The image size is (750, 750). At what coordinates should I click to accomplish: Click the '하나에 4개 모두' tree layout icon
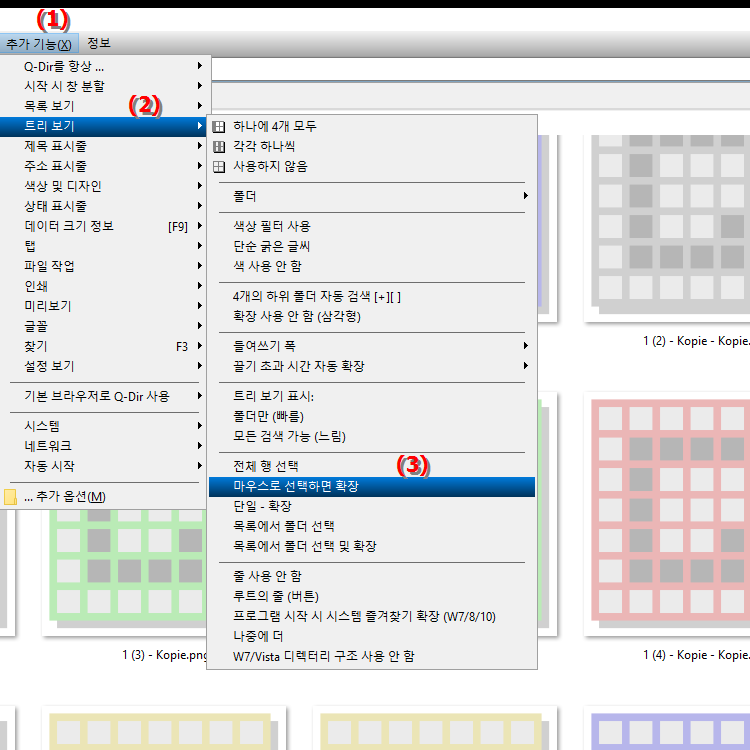click(x=219, y=127)
